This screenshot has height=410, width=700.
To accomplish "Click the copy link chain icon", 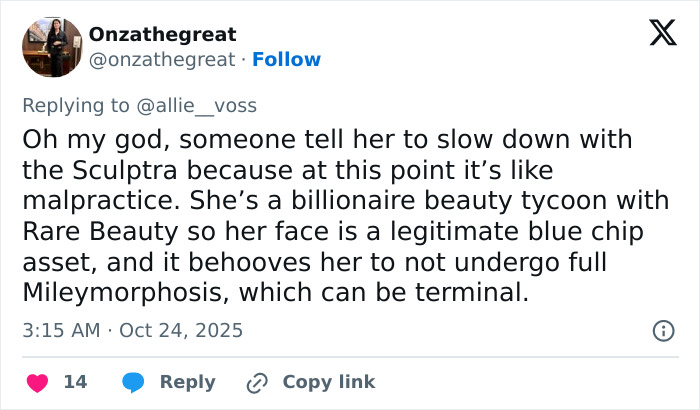I will [257, 382].
